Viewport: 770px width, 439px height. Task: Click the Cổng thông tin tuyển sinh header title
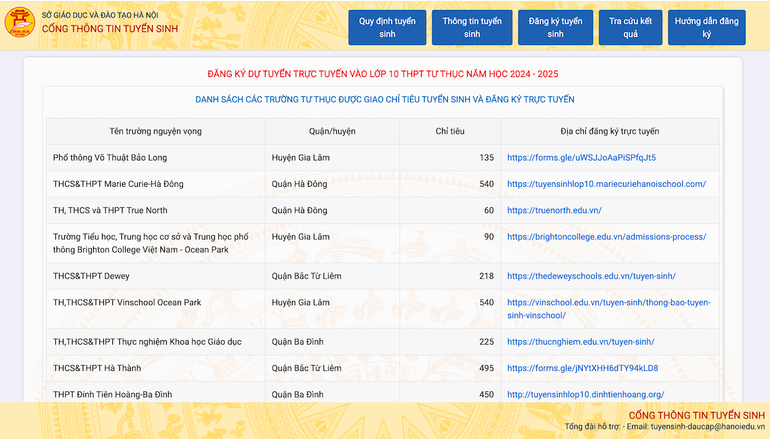point(104,30)
